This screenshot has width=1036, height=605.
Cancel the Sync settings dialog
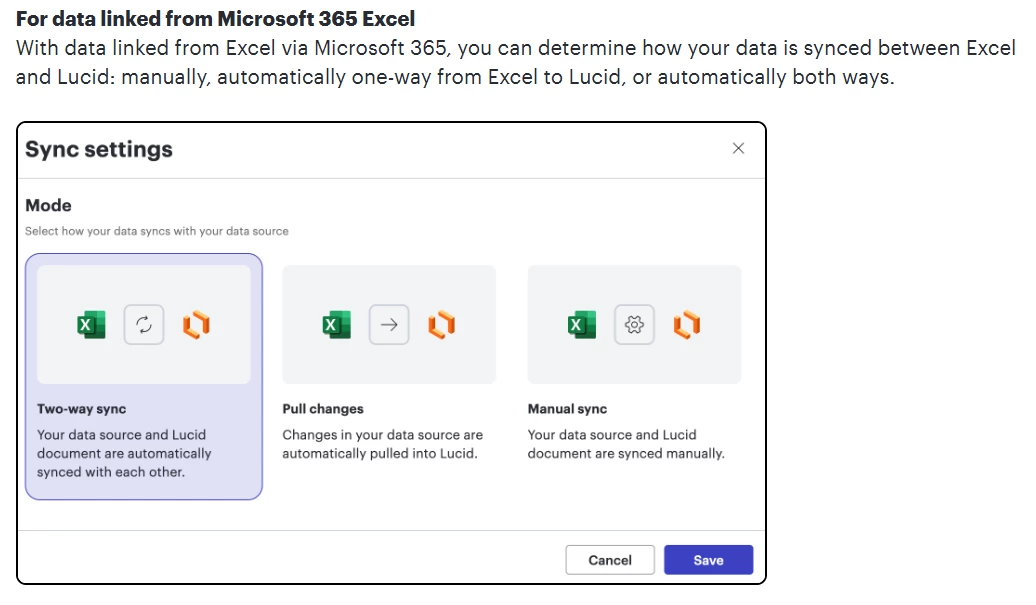click(x=610, y=560)
